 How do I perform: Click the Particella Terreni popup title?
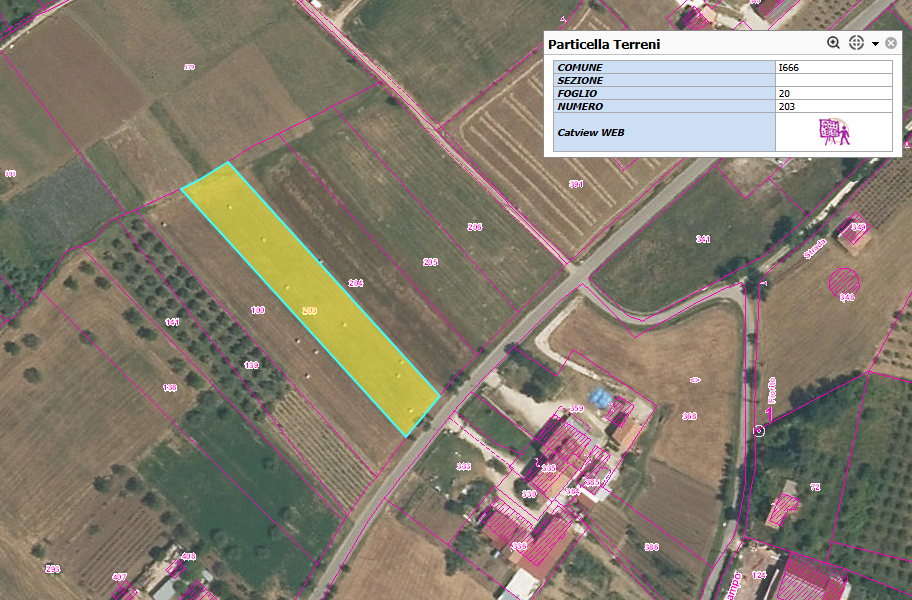(604, 45)
